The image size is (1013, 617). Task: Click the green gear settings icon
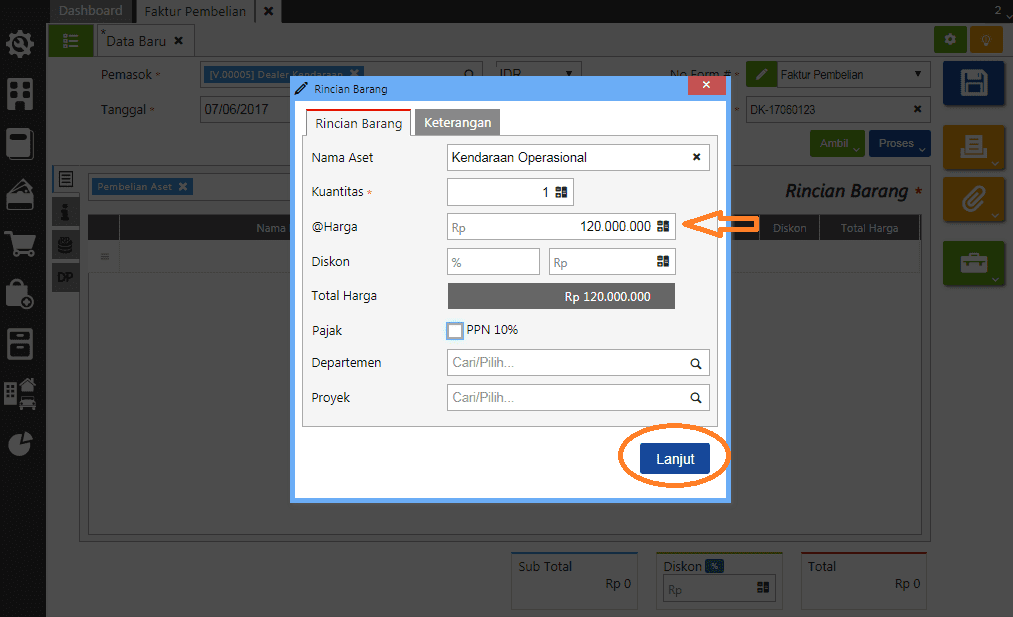click(x=949, y=39)
